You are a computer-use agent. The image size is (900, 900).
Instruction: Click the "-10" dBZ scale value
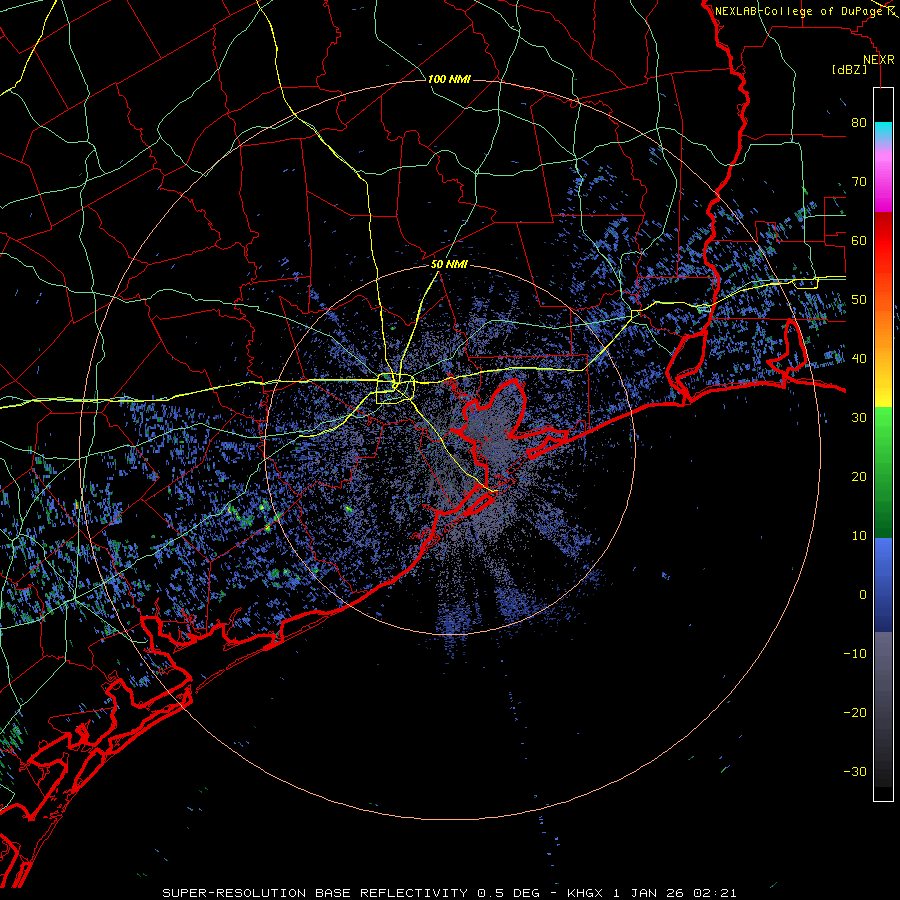(x=855, y=653)
